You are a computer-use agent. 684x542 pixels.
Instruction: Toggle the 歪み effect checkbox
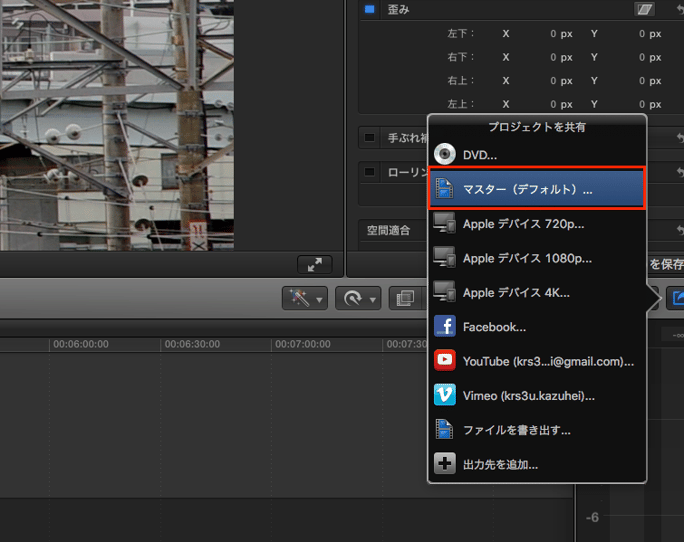(369, 9)
